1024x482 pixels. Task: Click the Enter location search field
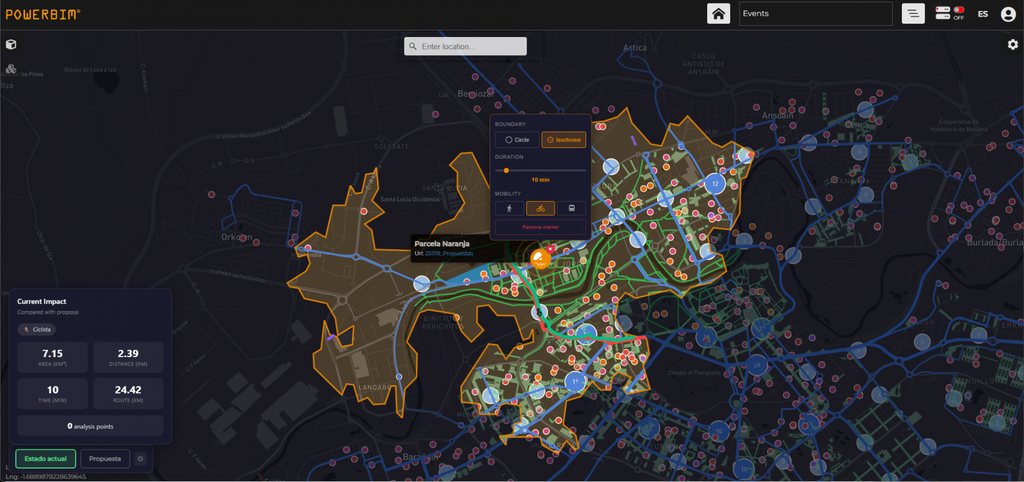pyautogui.click(x=465, y=46)
